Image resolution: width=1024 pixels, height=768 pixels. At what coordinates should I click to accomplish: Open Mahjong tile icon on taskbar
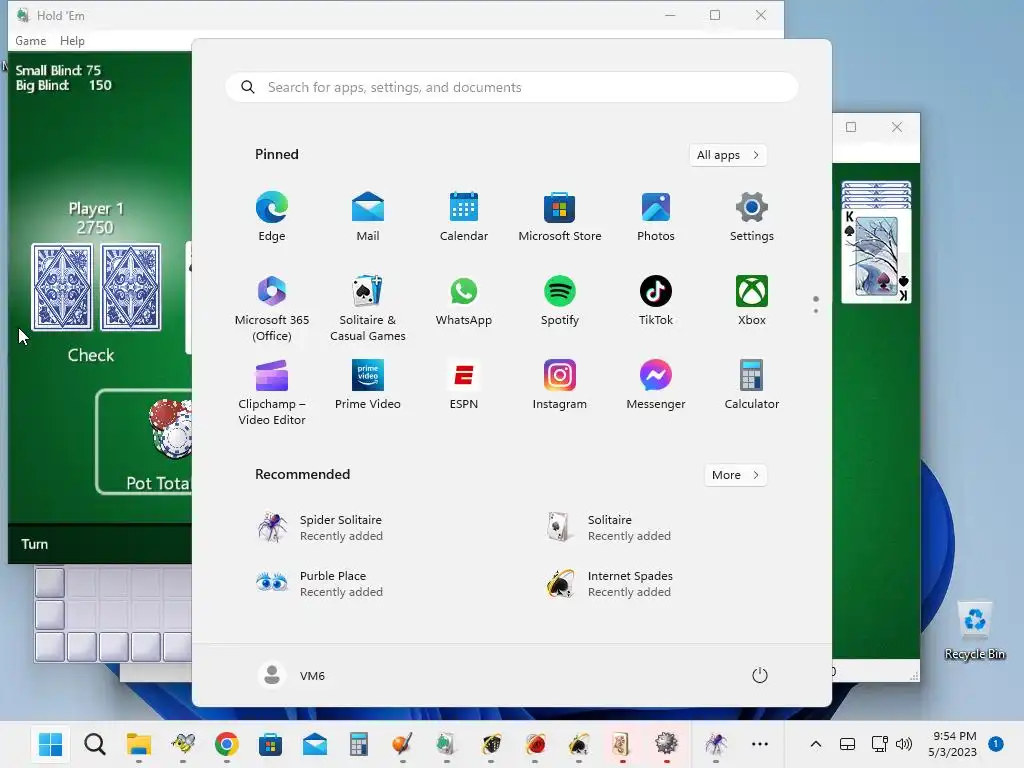point(621,744)
